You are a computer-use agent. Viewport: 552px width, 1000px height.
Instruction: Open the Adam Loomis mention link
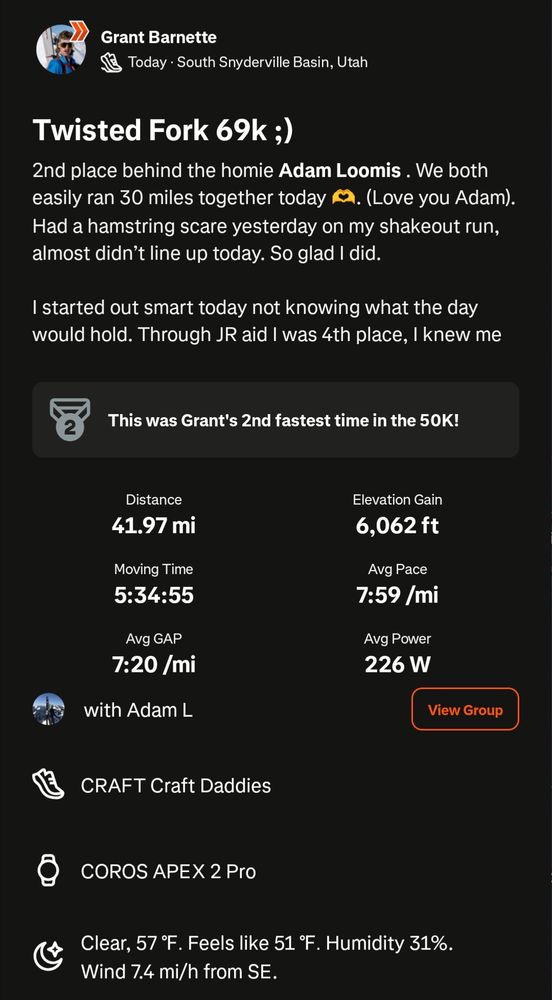(x=340, y=171)
